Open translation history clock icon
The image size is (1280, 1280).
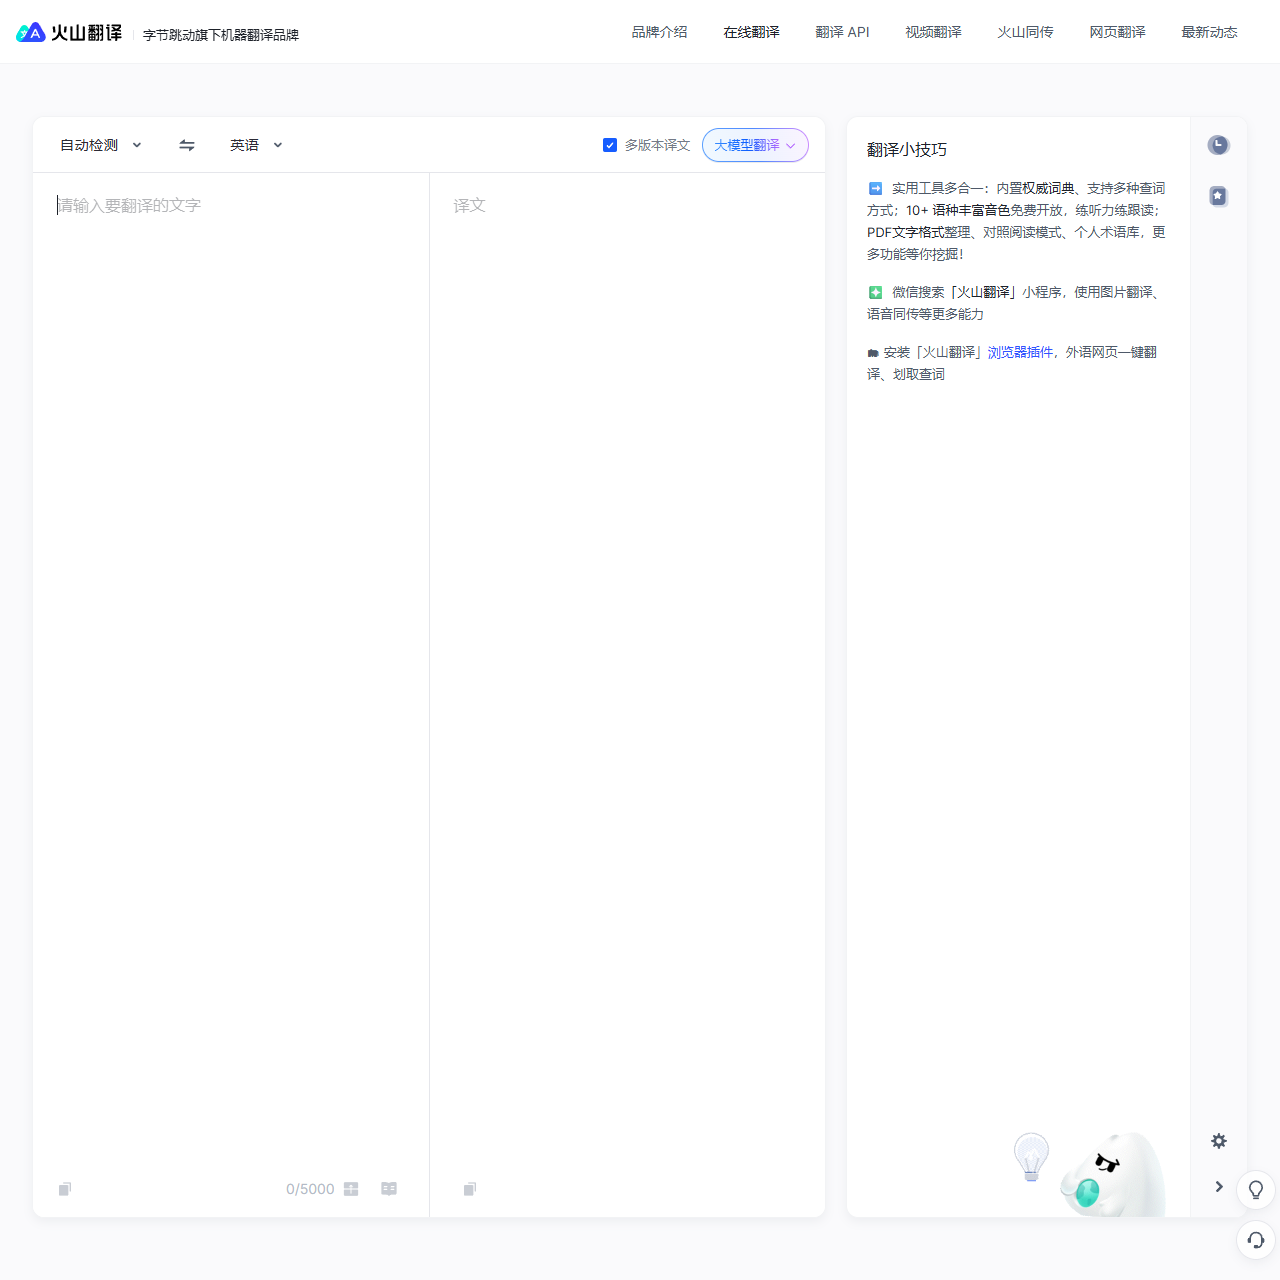pos(1218,145)
